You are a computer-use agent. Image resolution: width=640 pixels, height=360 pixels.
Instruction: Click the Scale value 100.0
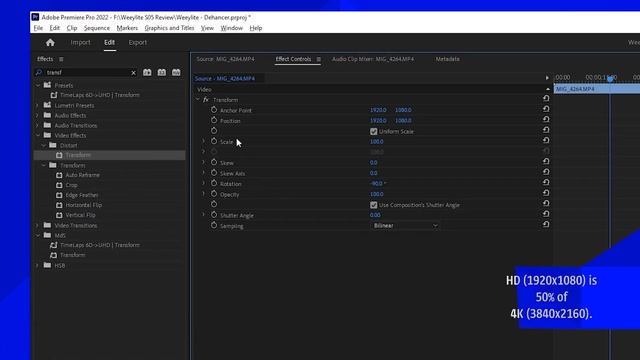[x=377, y=142]
